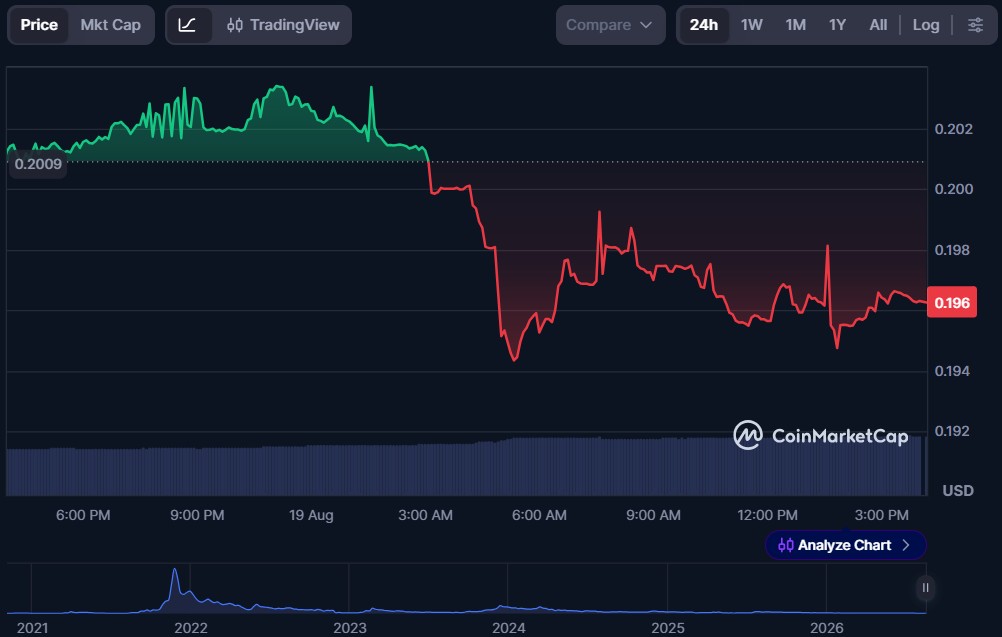
Task: Select the line chart icon view
Action: (x=187, y=25)
